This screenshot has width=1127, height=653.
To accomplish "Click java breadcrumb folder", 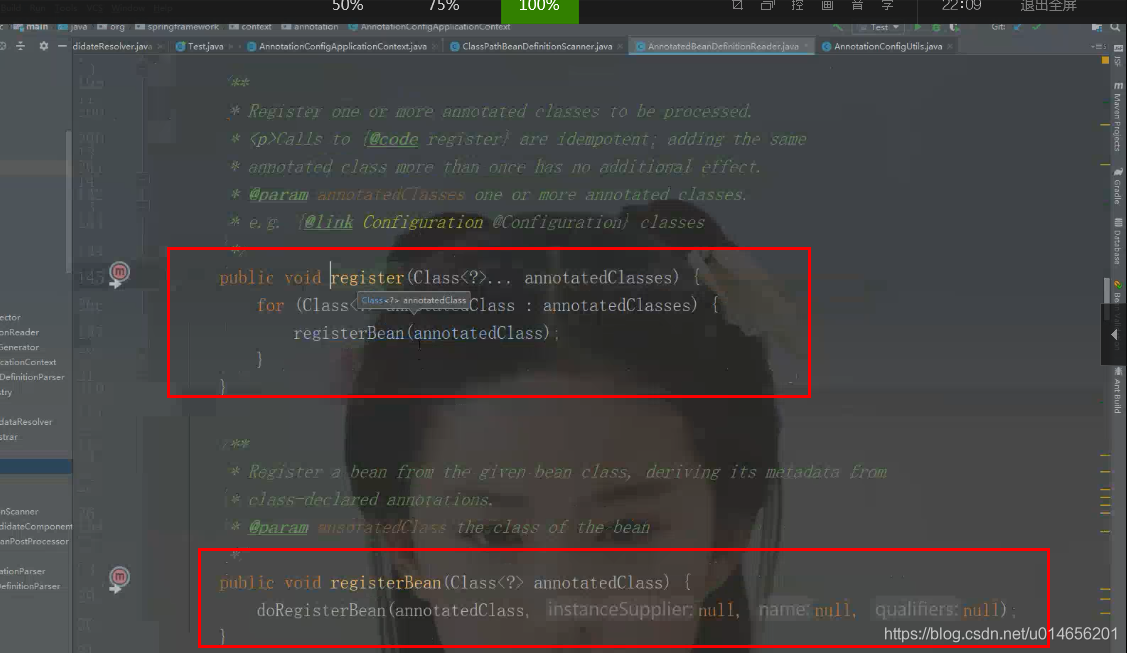I will tap(73, 27).
